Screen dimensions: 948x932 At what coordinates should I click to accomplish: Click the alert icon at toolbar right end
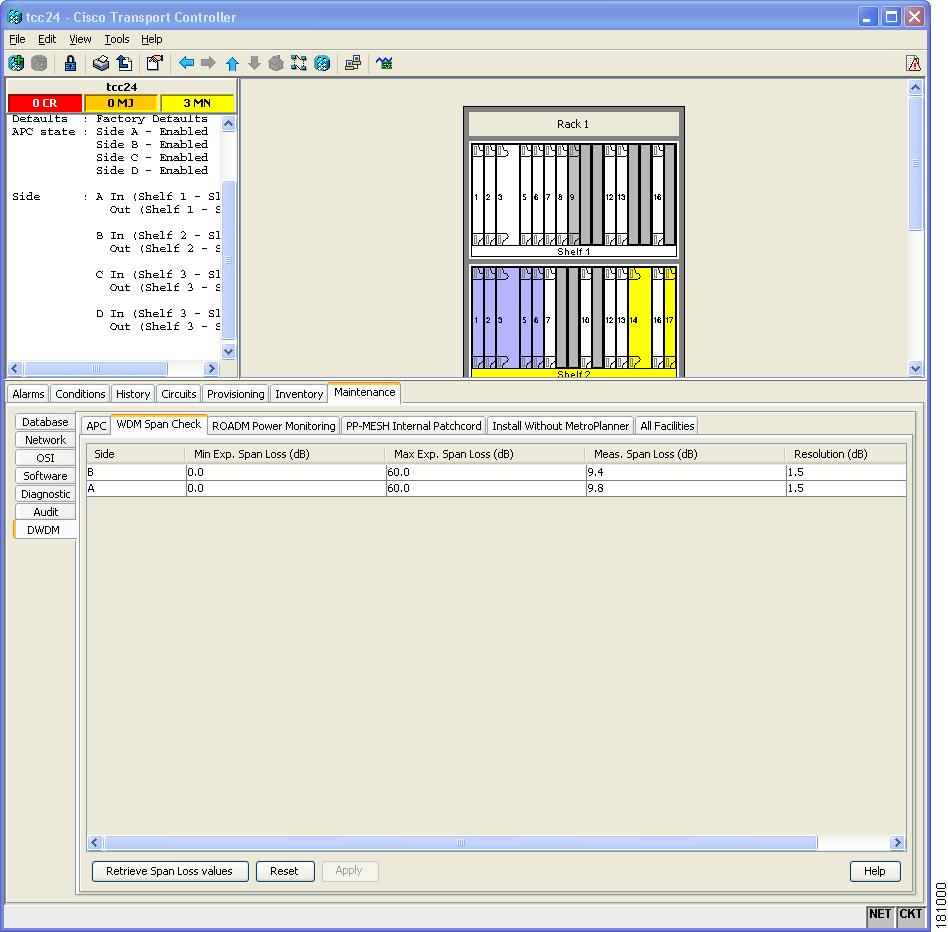(x=914, y=63)
